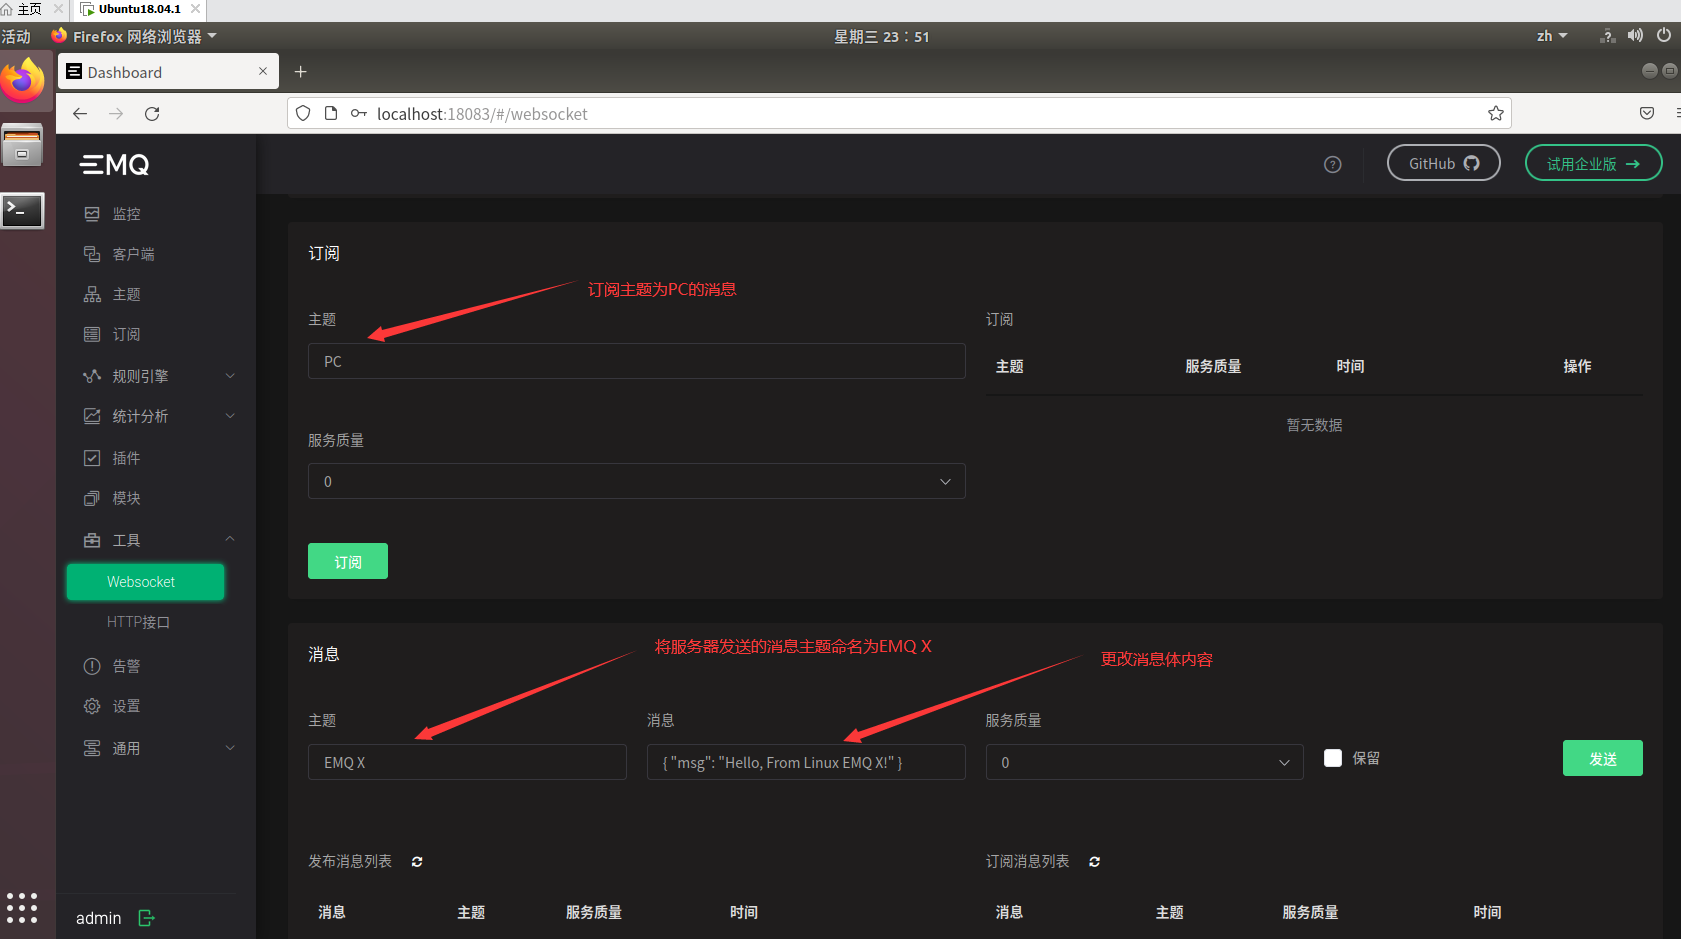Screen dimensions: 1681x939
Task: Select the 客户端 clients sidebar icon
Action: click(92, 253)
